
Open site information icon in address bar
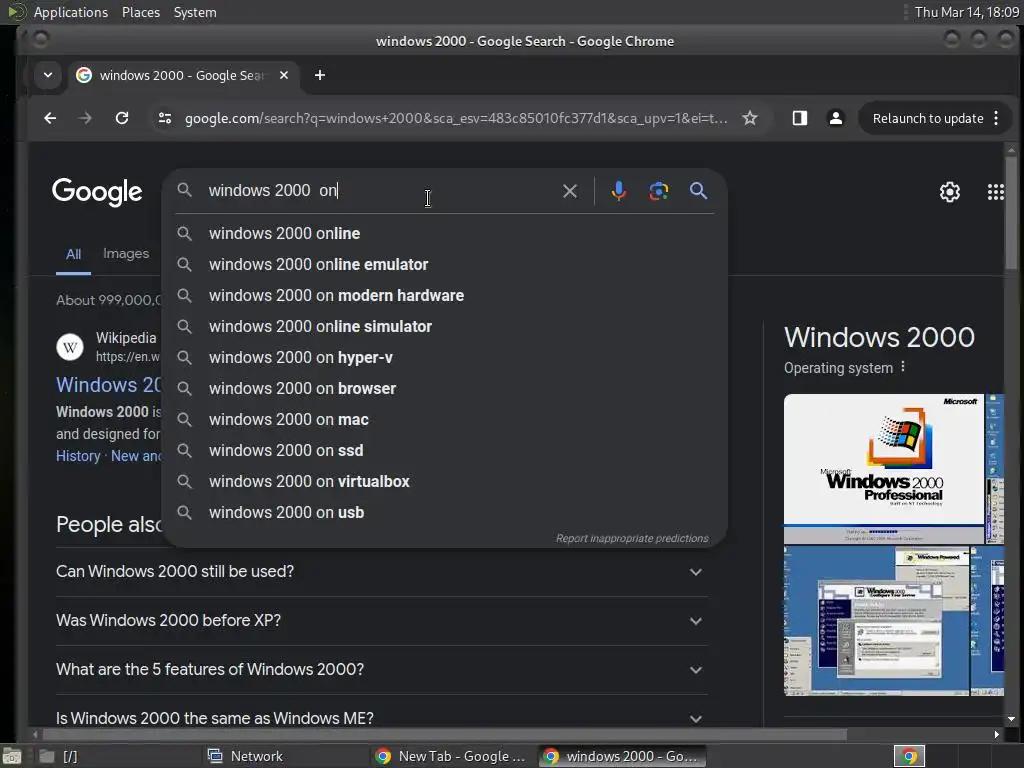click(x=165, y=118)
